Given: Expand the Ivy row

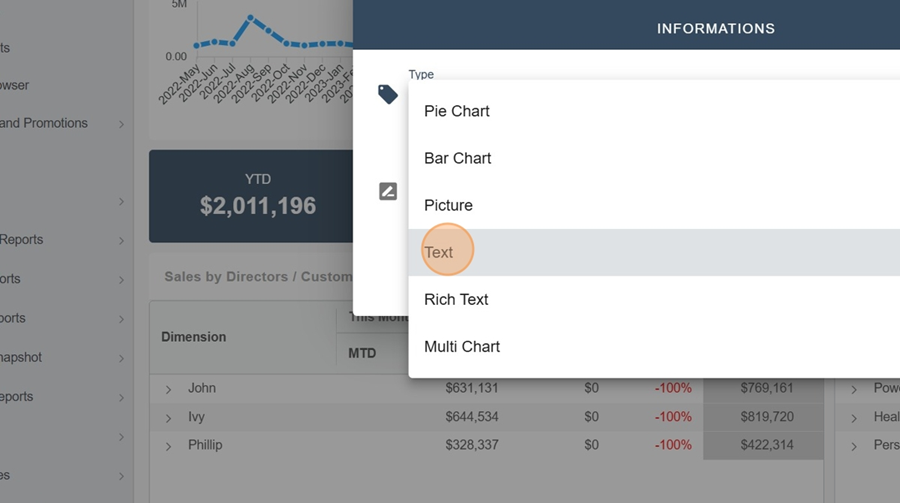Looking at the screenshot, I should [168, 417].
